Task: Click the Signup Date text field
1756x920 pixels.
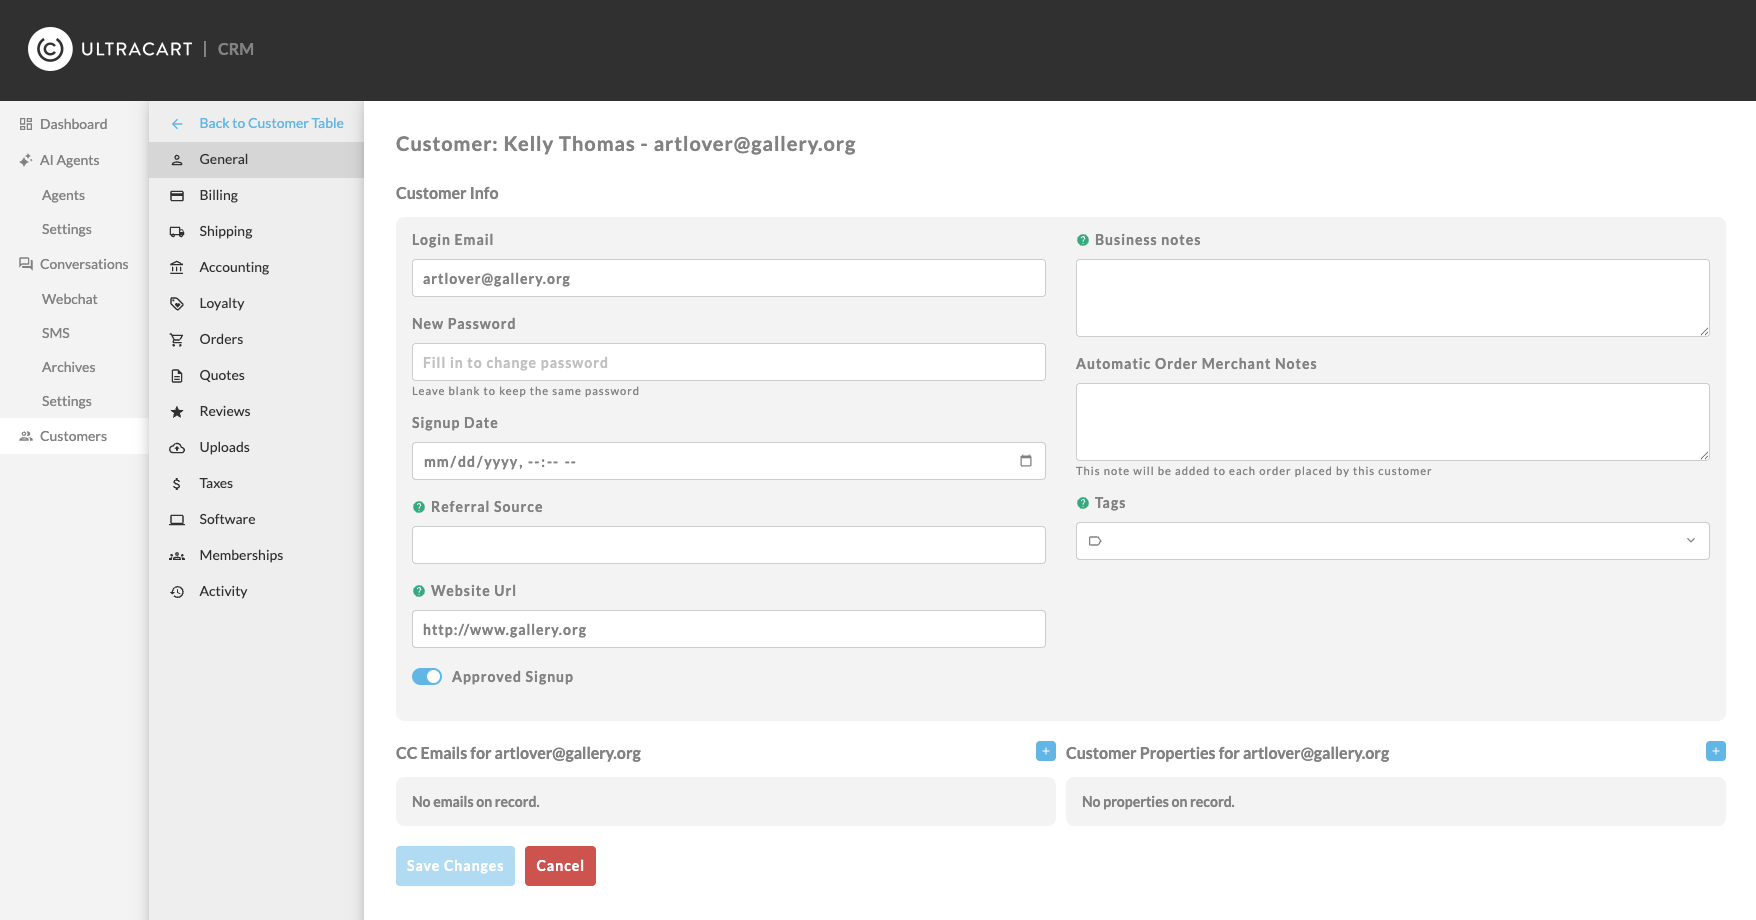Action: (728, 461)
